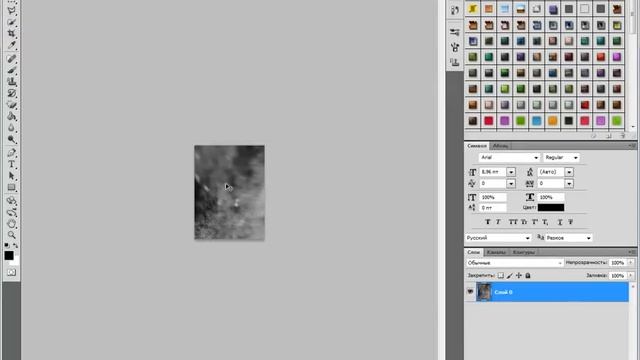Open the Arial font family dropdown

509,158
